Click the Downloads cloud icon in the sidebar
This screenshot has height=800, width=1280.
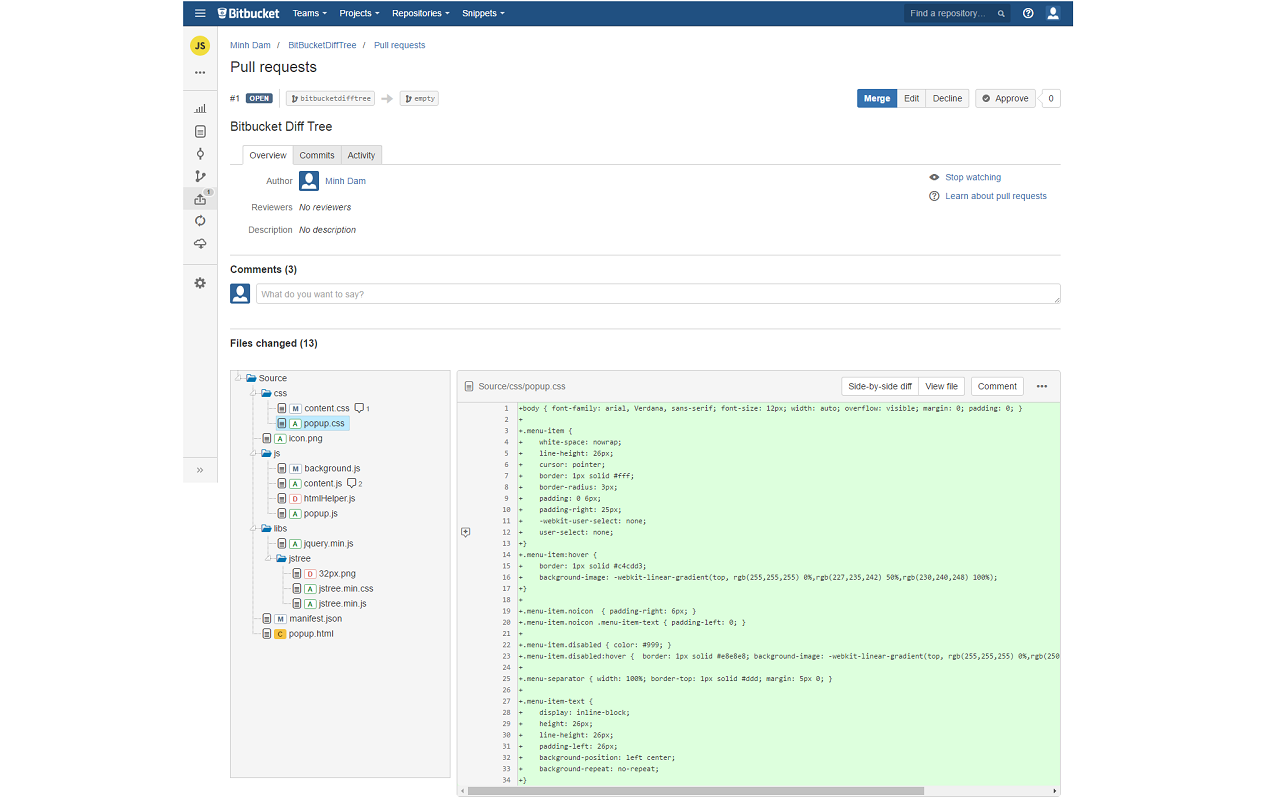coord(200,243)
